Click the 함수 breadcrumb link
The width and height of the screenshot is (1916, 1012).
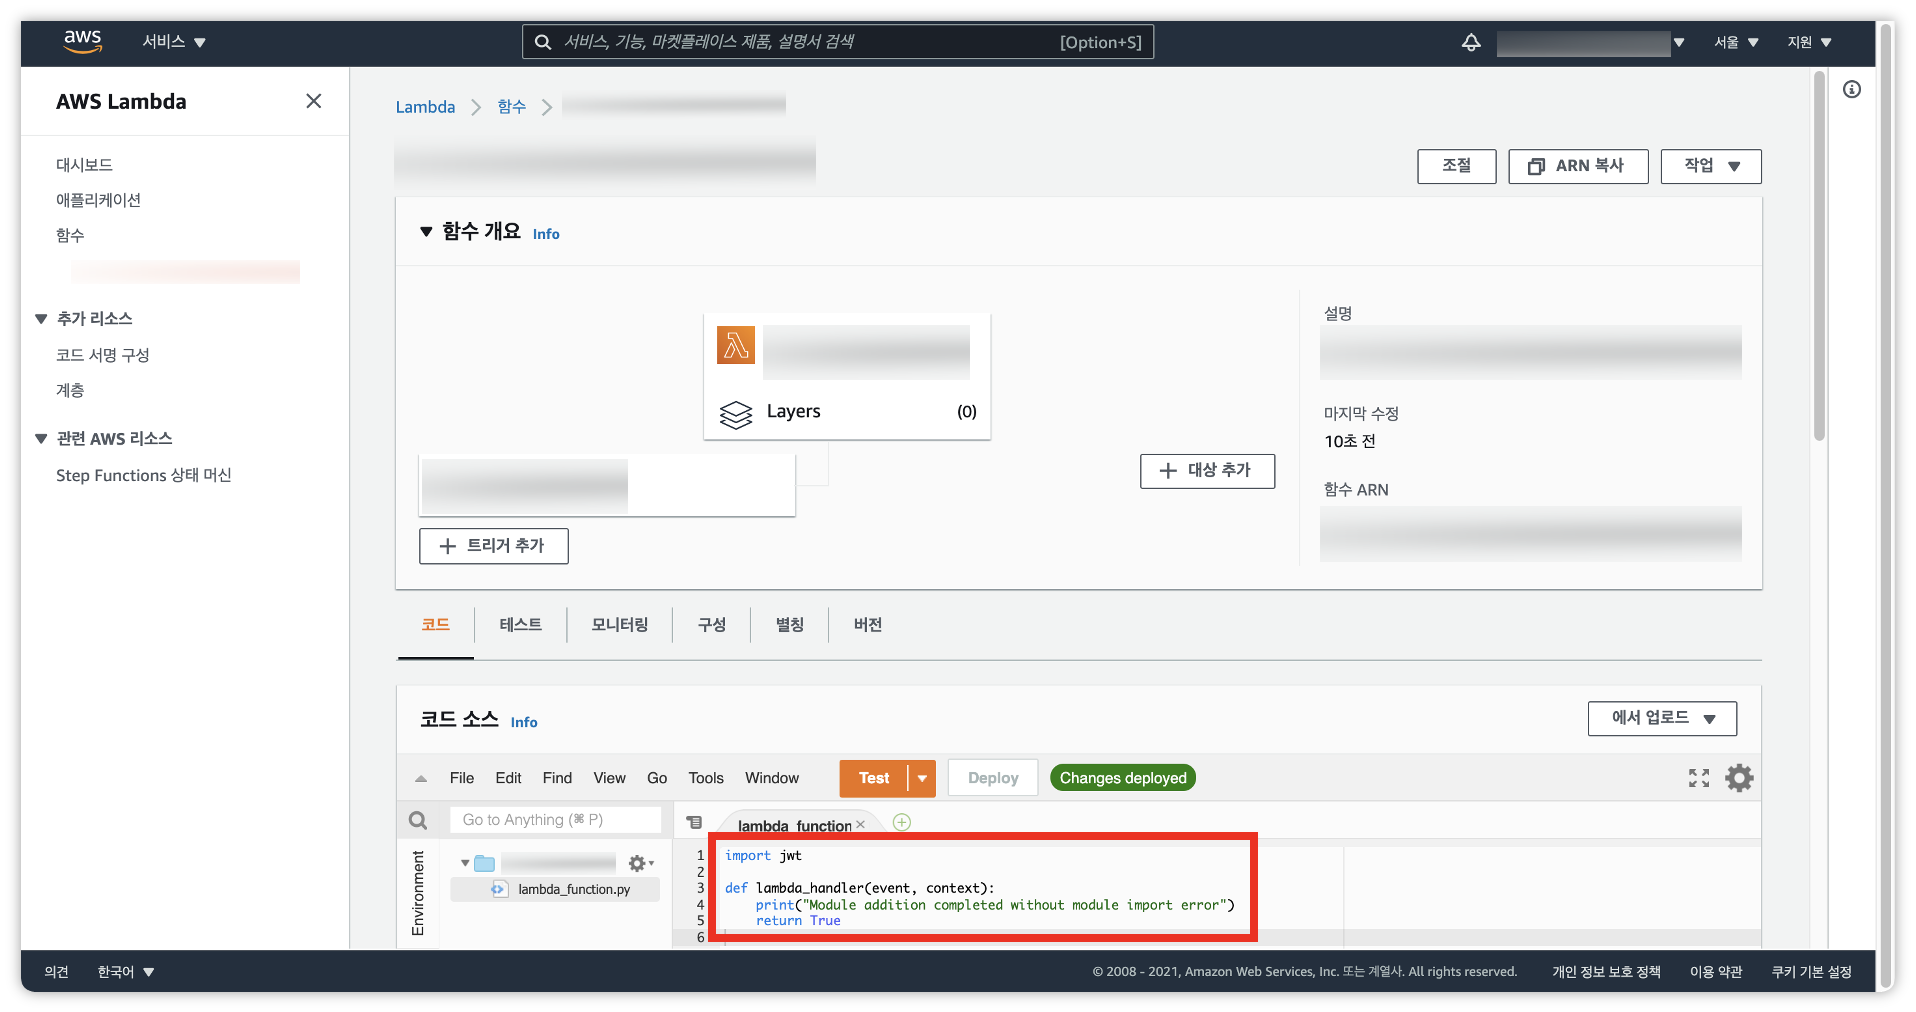click(511, 107)
